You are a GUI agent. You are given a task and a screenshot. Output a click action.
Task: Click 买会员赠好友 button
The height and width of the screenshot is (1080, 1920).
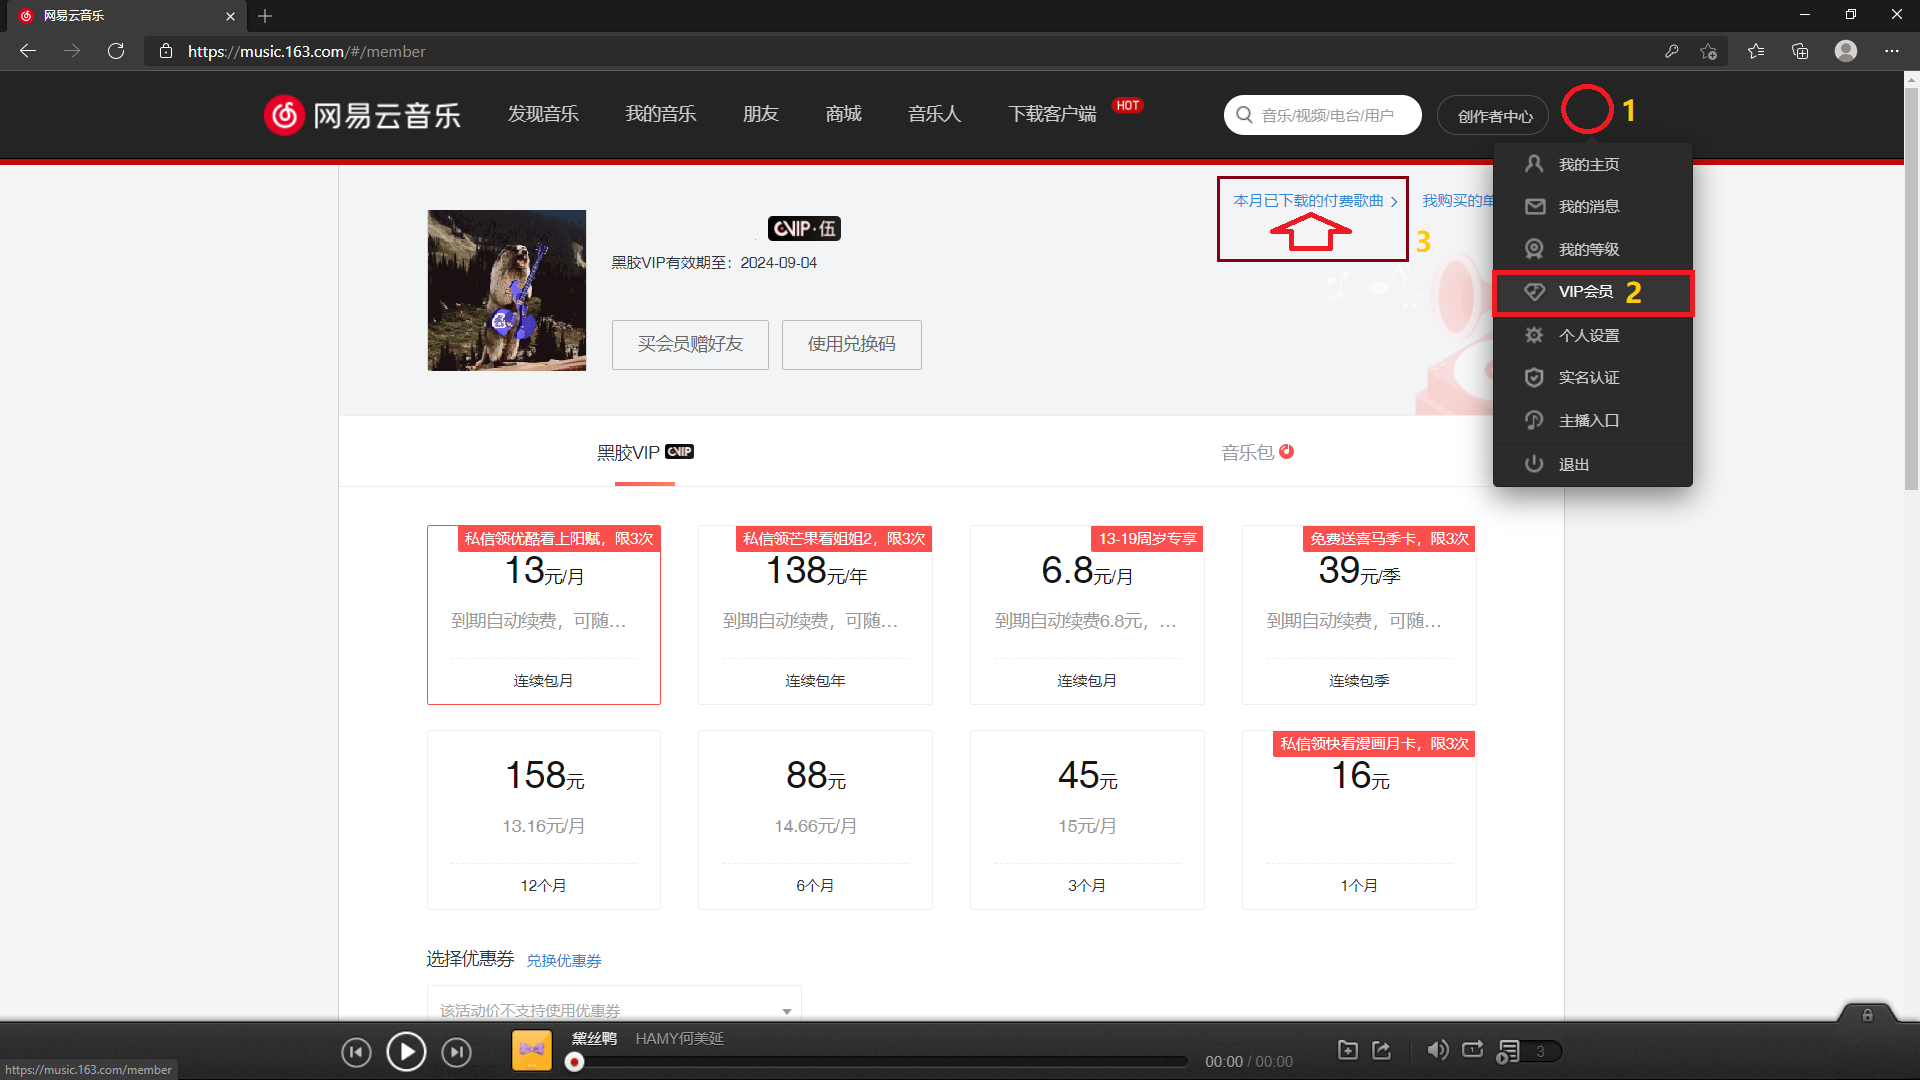[x=690, y=344]
